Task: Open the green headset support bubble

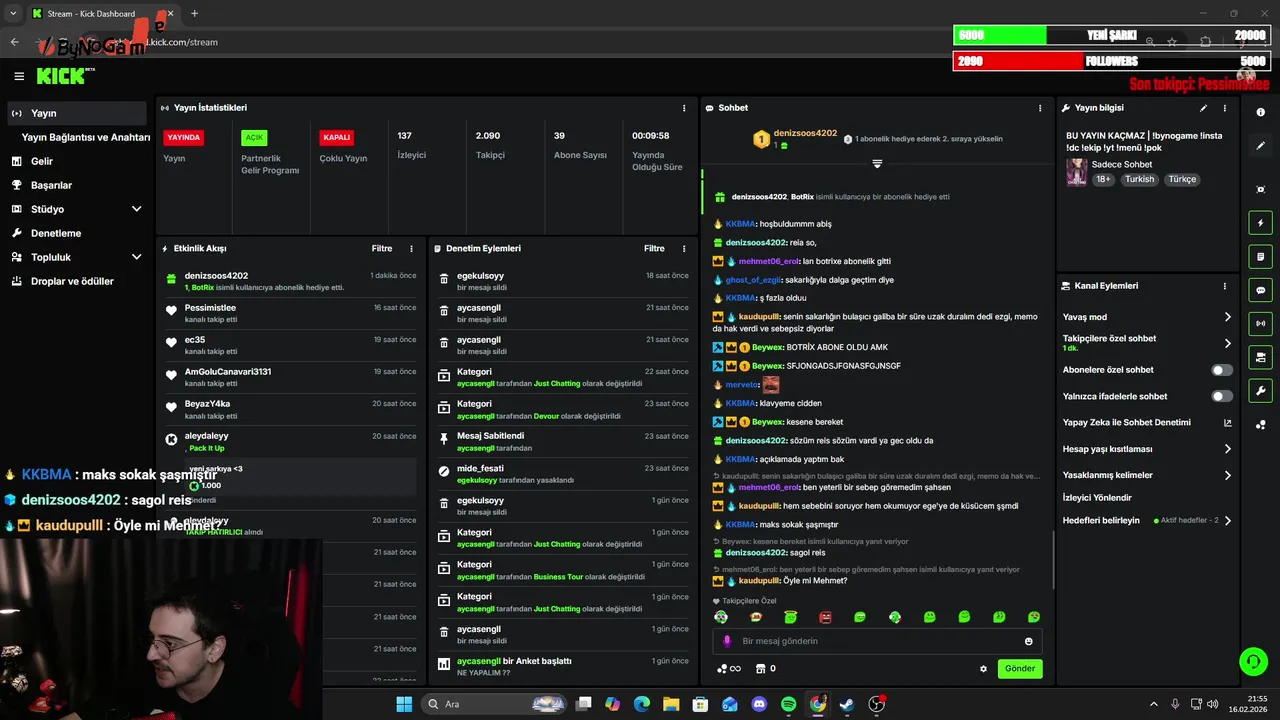Action: [x=1253, y=661]
